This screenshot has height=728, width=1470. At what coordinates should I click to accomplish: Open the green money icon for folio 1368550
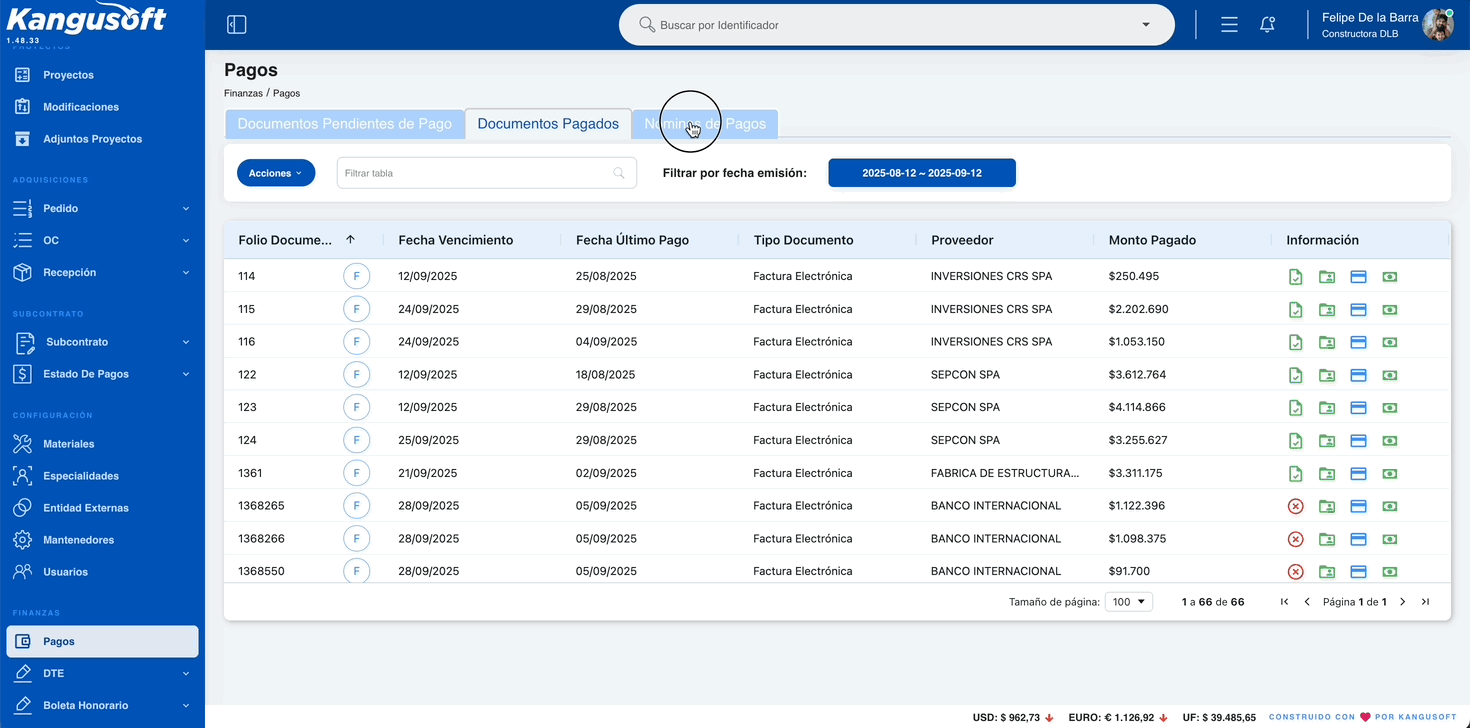(x=1389, y=572)
